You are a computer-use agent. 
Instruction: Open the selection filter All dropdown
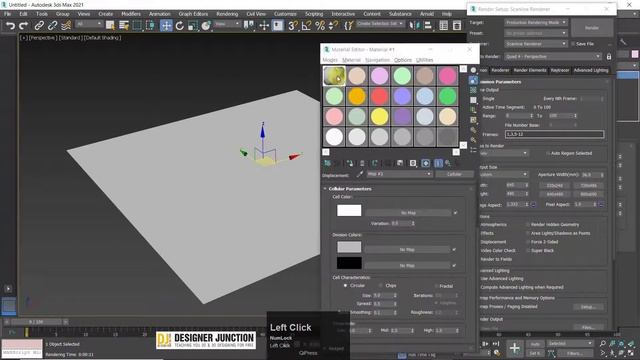click(x=89, y=24)
